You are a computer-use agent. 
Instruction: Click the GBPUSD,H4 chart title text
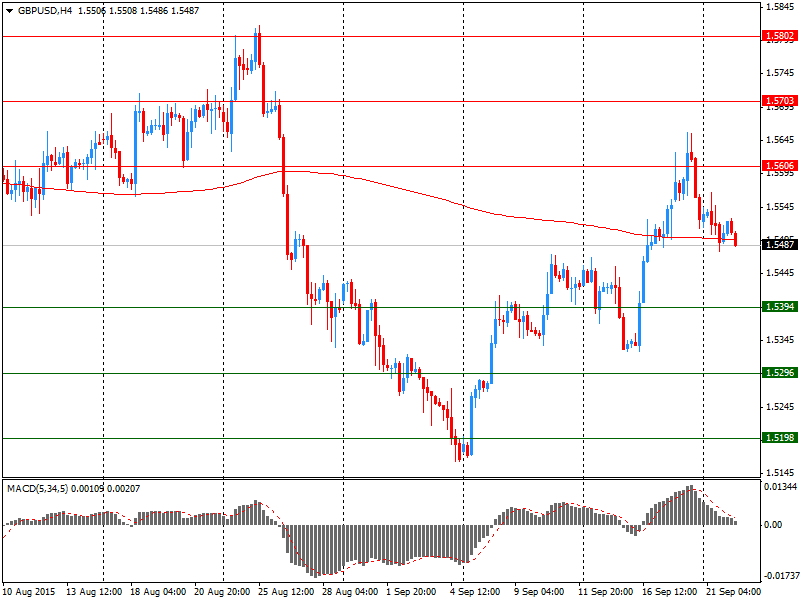(44, 11)
